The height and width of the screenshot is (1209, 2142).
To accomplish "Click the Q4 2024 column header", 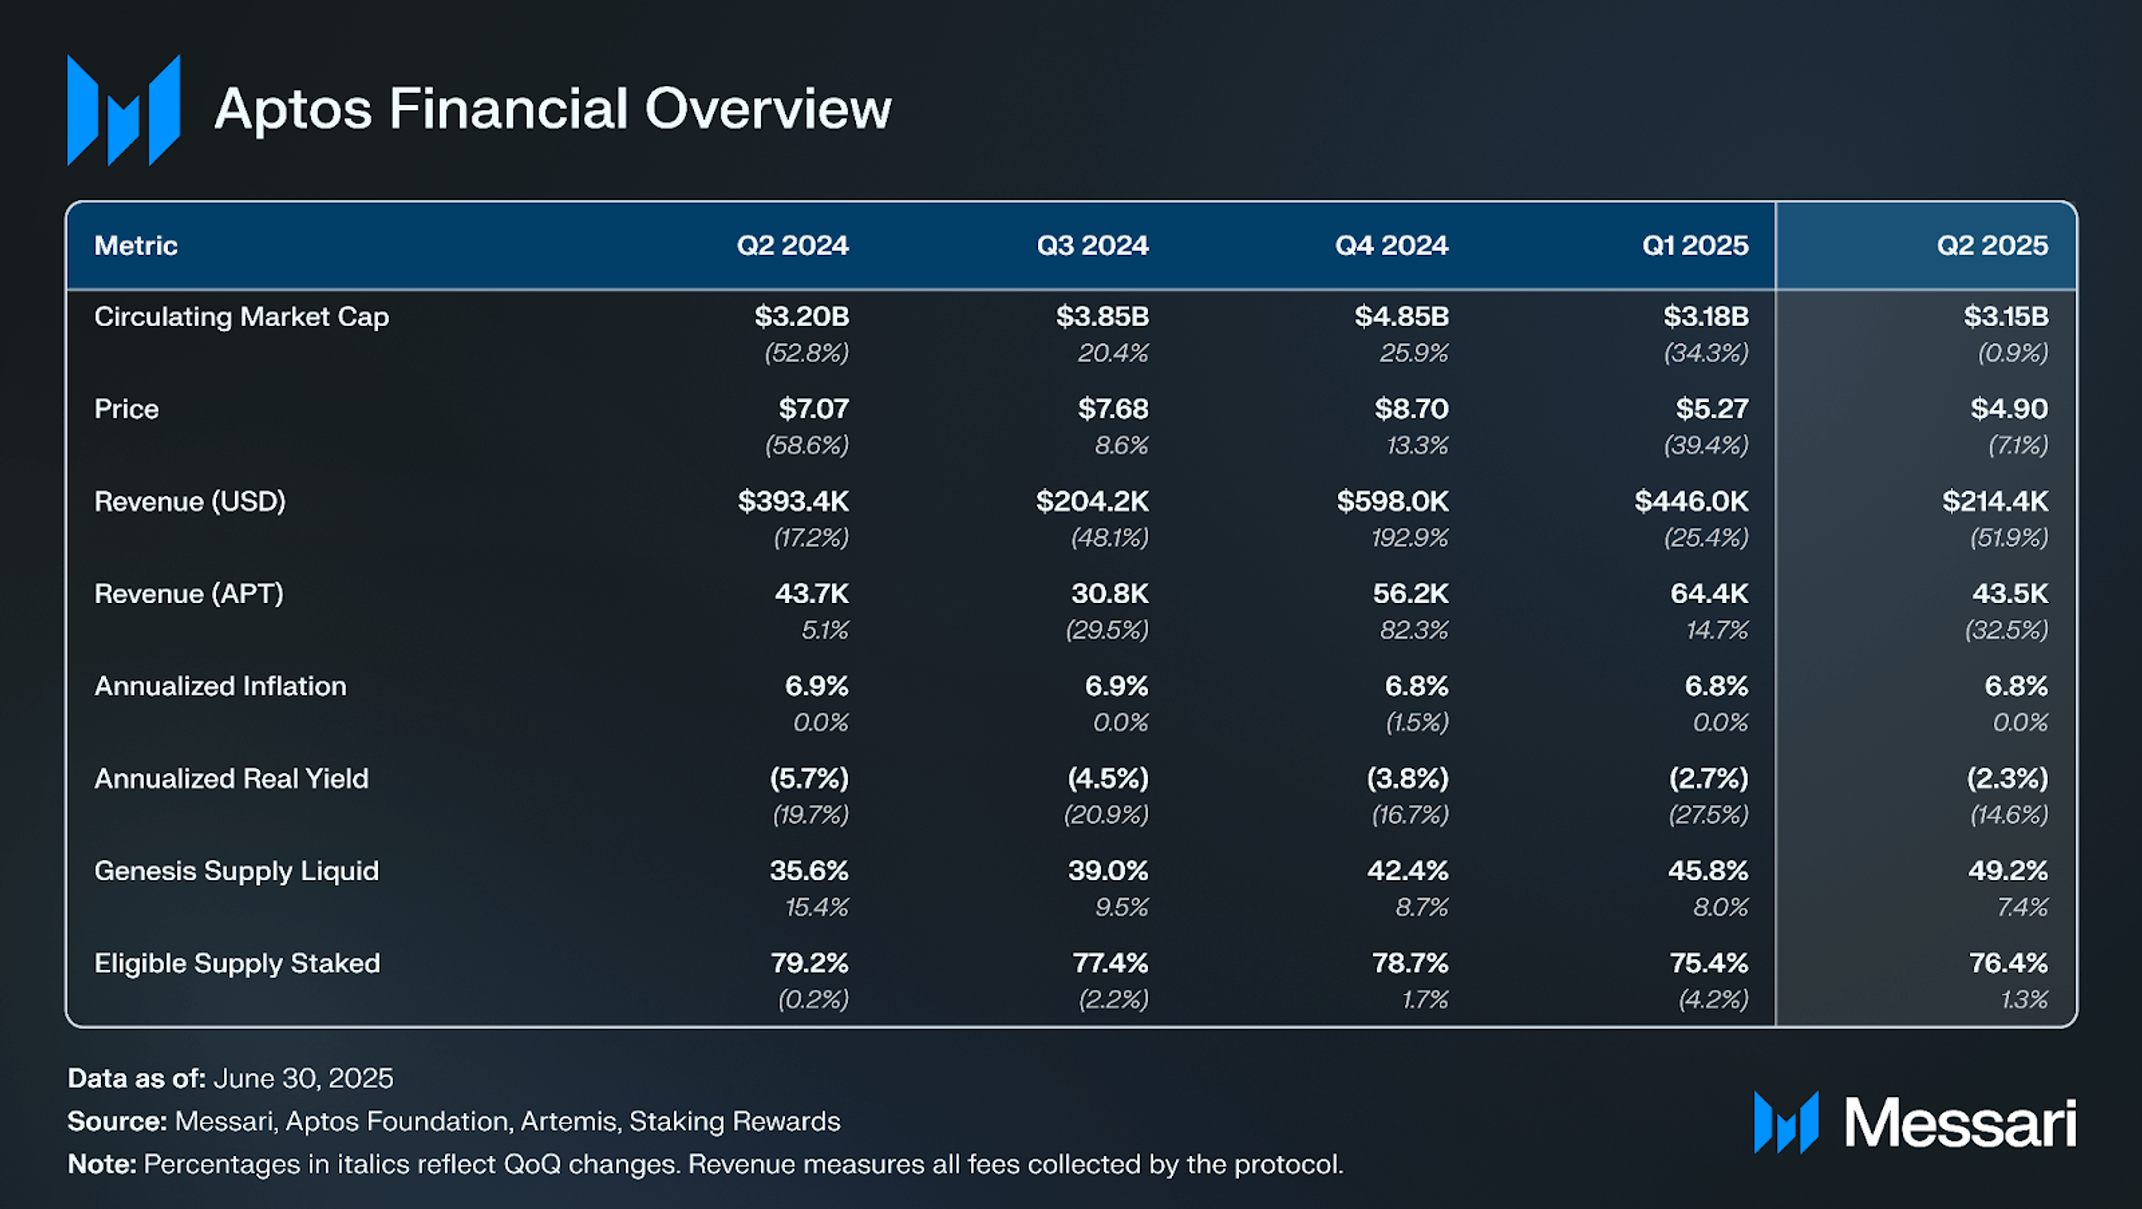I will [1391, 246].
